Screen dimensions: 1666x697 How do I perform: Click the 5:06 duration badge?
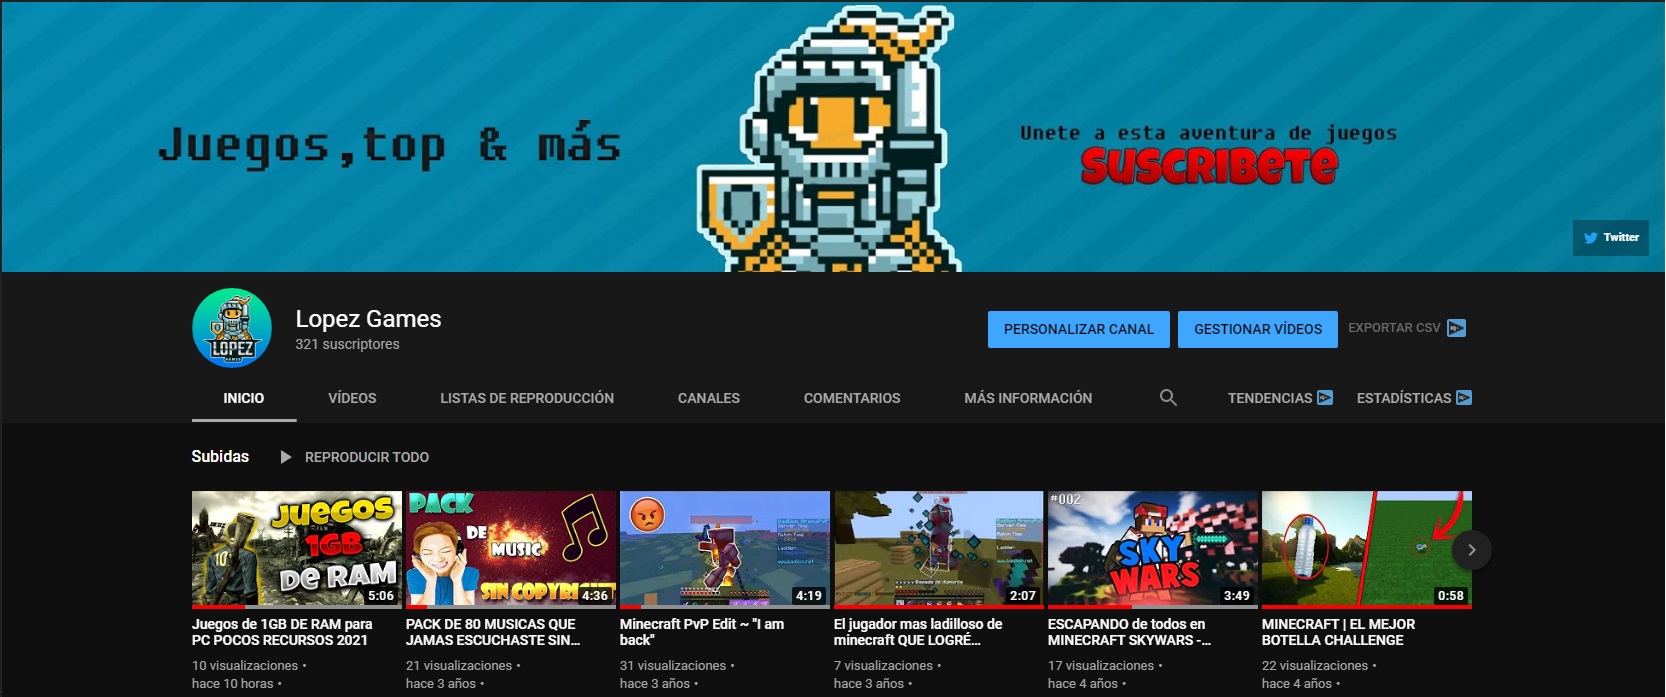(381, 595)
